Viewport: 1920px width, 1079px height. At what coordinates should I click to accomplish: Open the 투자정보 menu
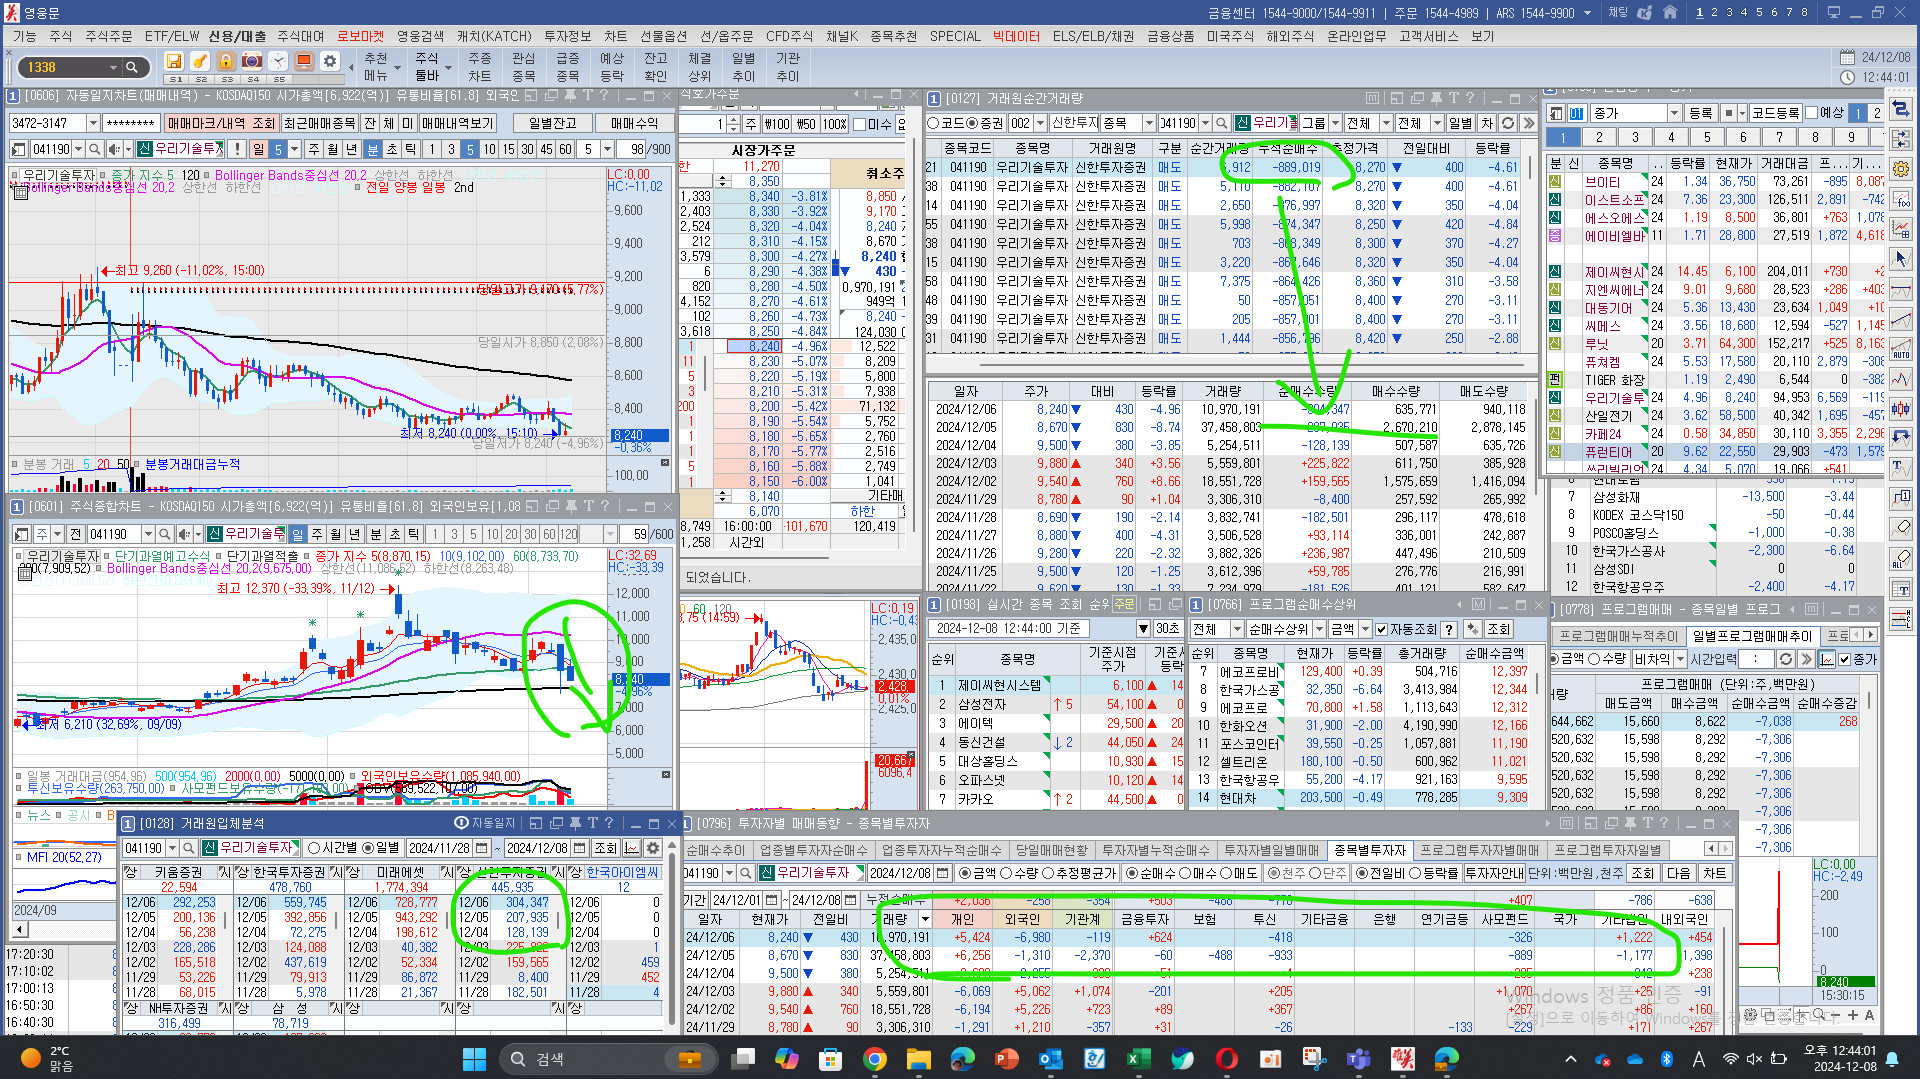click(x=567, y=36)
